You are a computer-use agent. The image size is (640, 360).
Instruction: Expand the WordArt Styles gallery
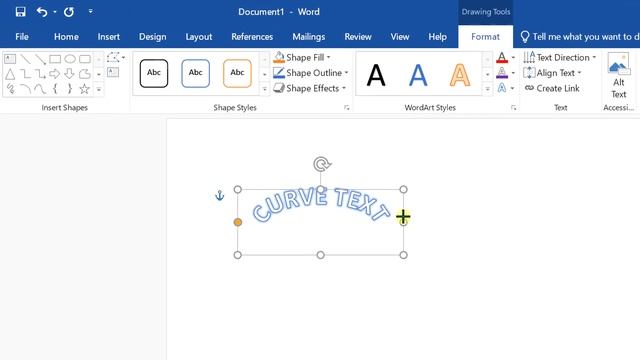point(487,89)
